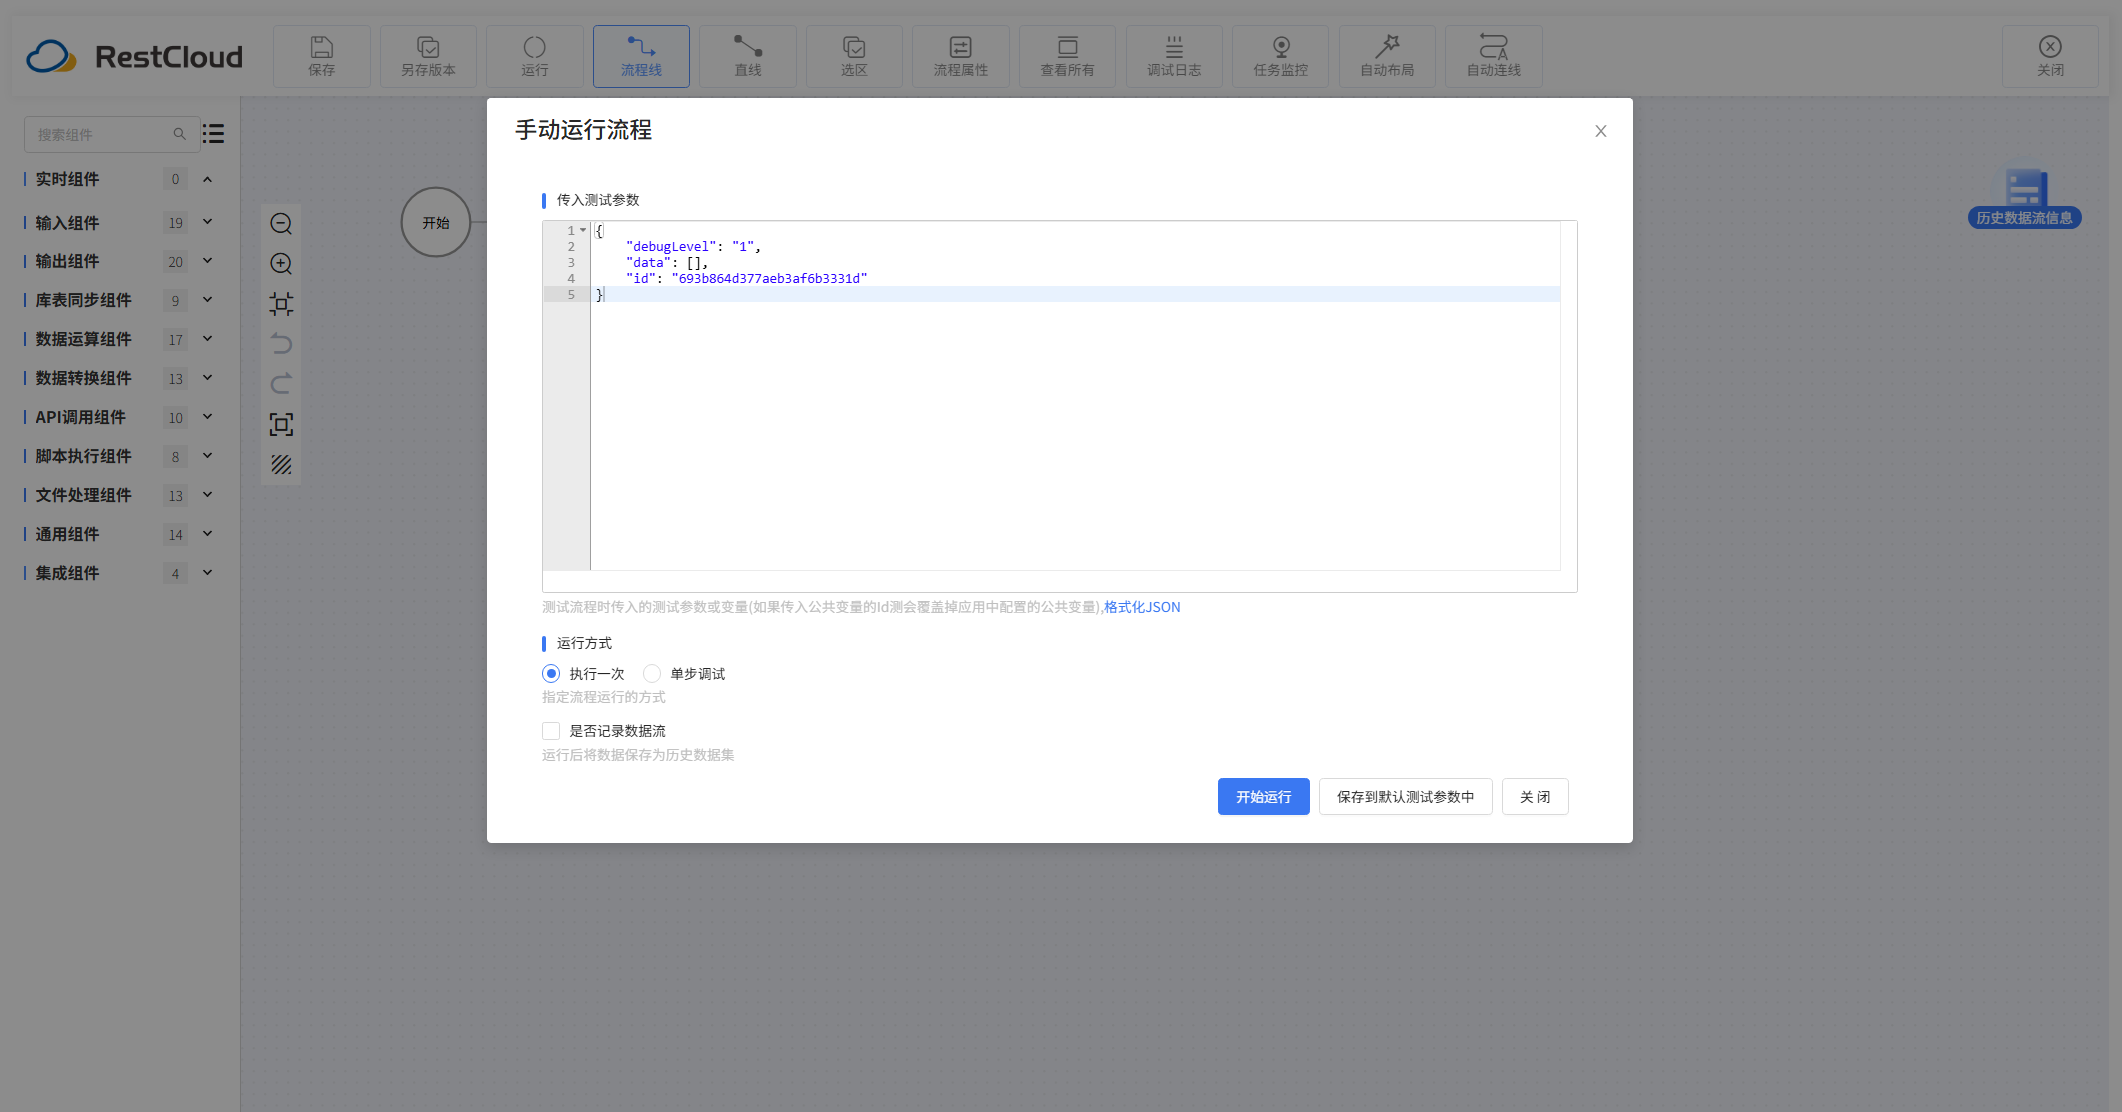This screenshot has width=2122, height=1112.
Task: Select the 流程线 toolbar tab
Action: tap(641, 56)
